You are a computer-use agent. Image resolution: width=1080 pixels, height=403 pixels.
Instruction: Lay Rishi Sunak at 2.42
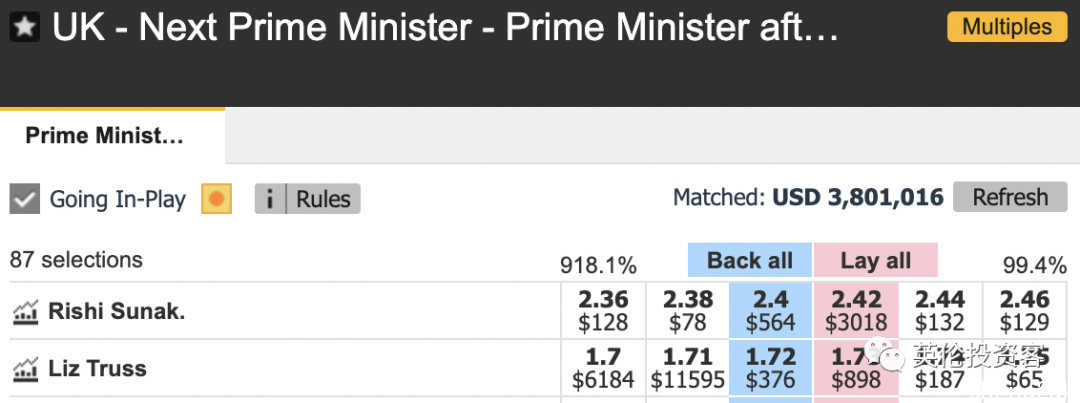(856, 311)
